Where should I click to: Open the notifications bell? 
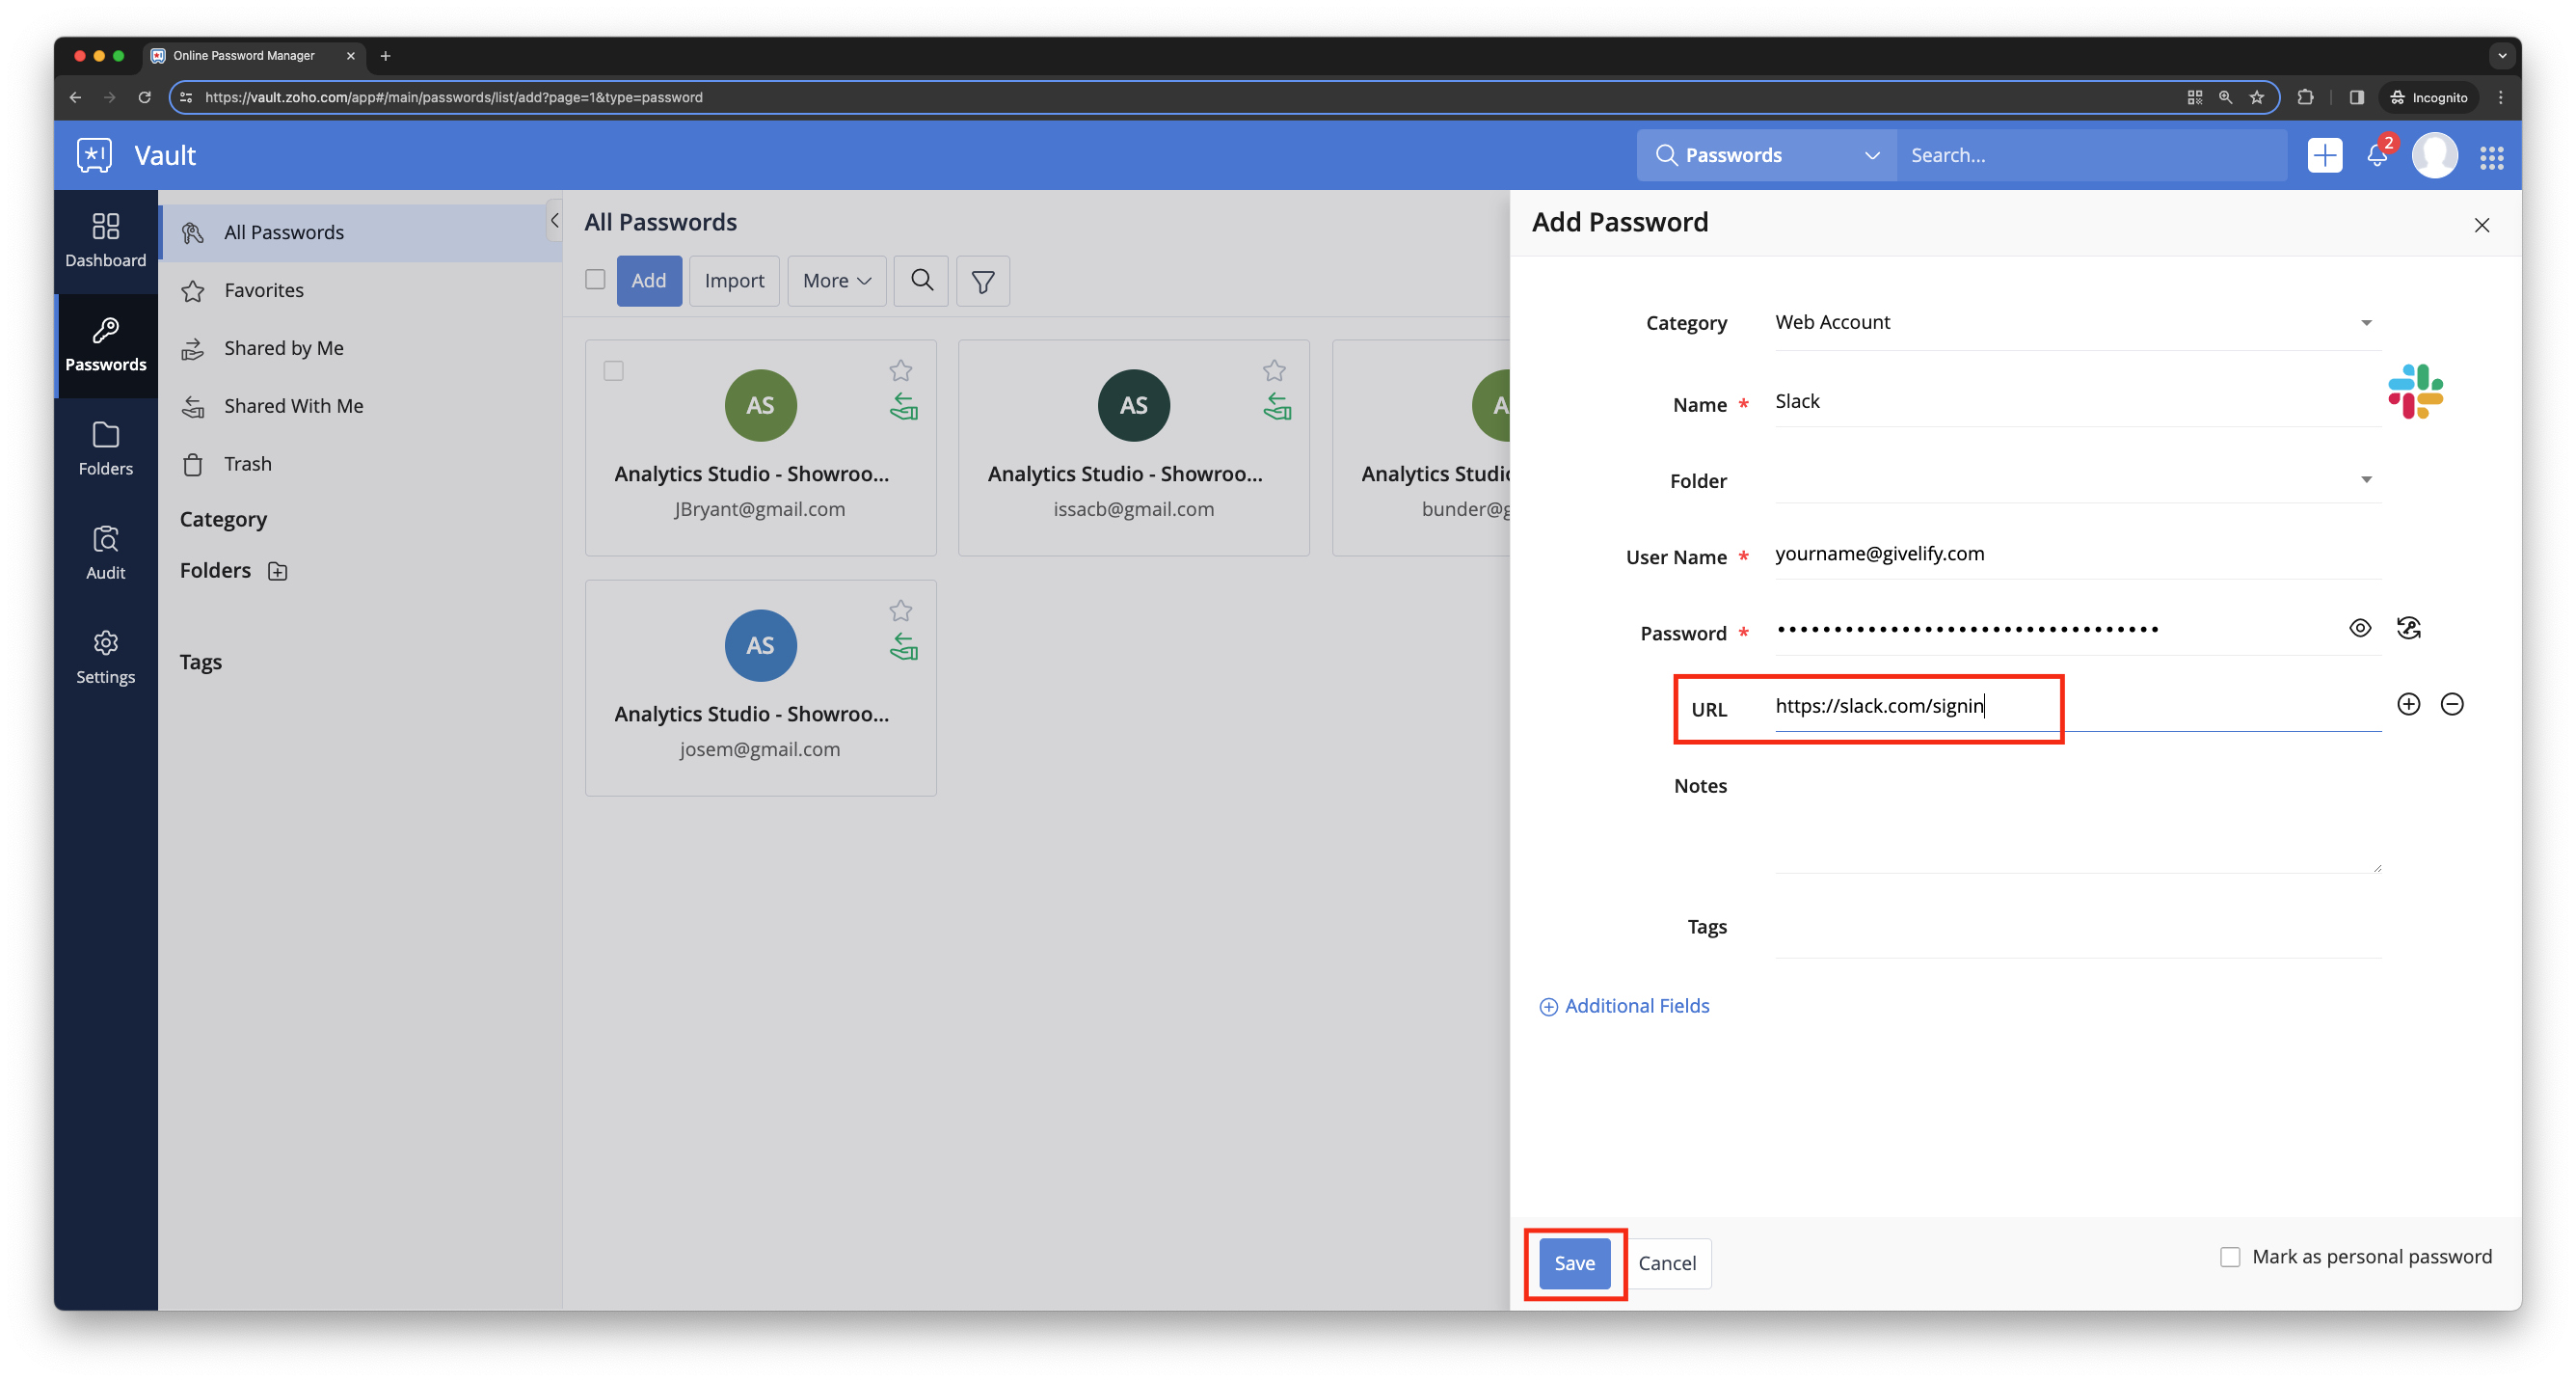(2377, 155)
